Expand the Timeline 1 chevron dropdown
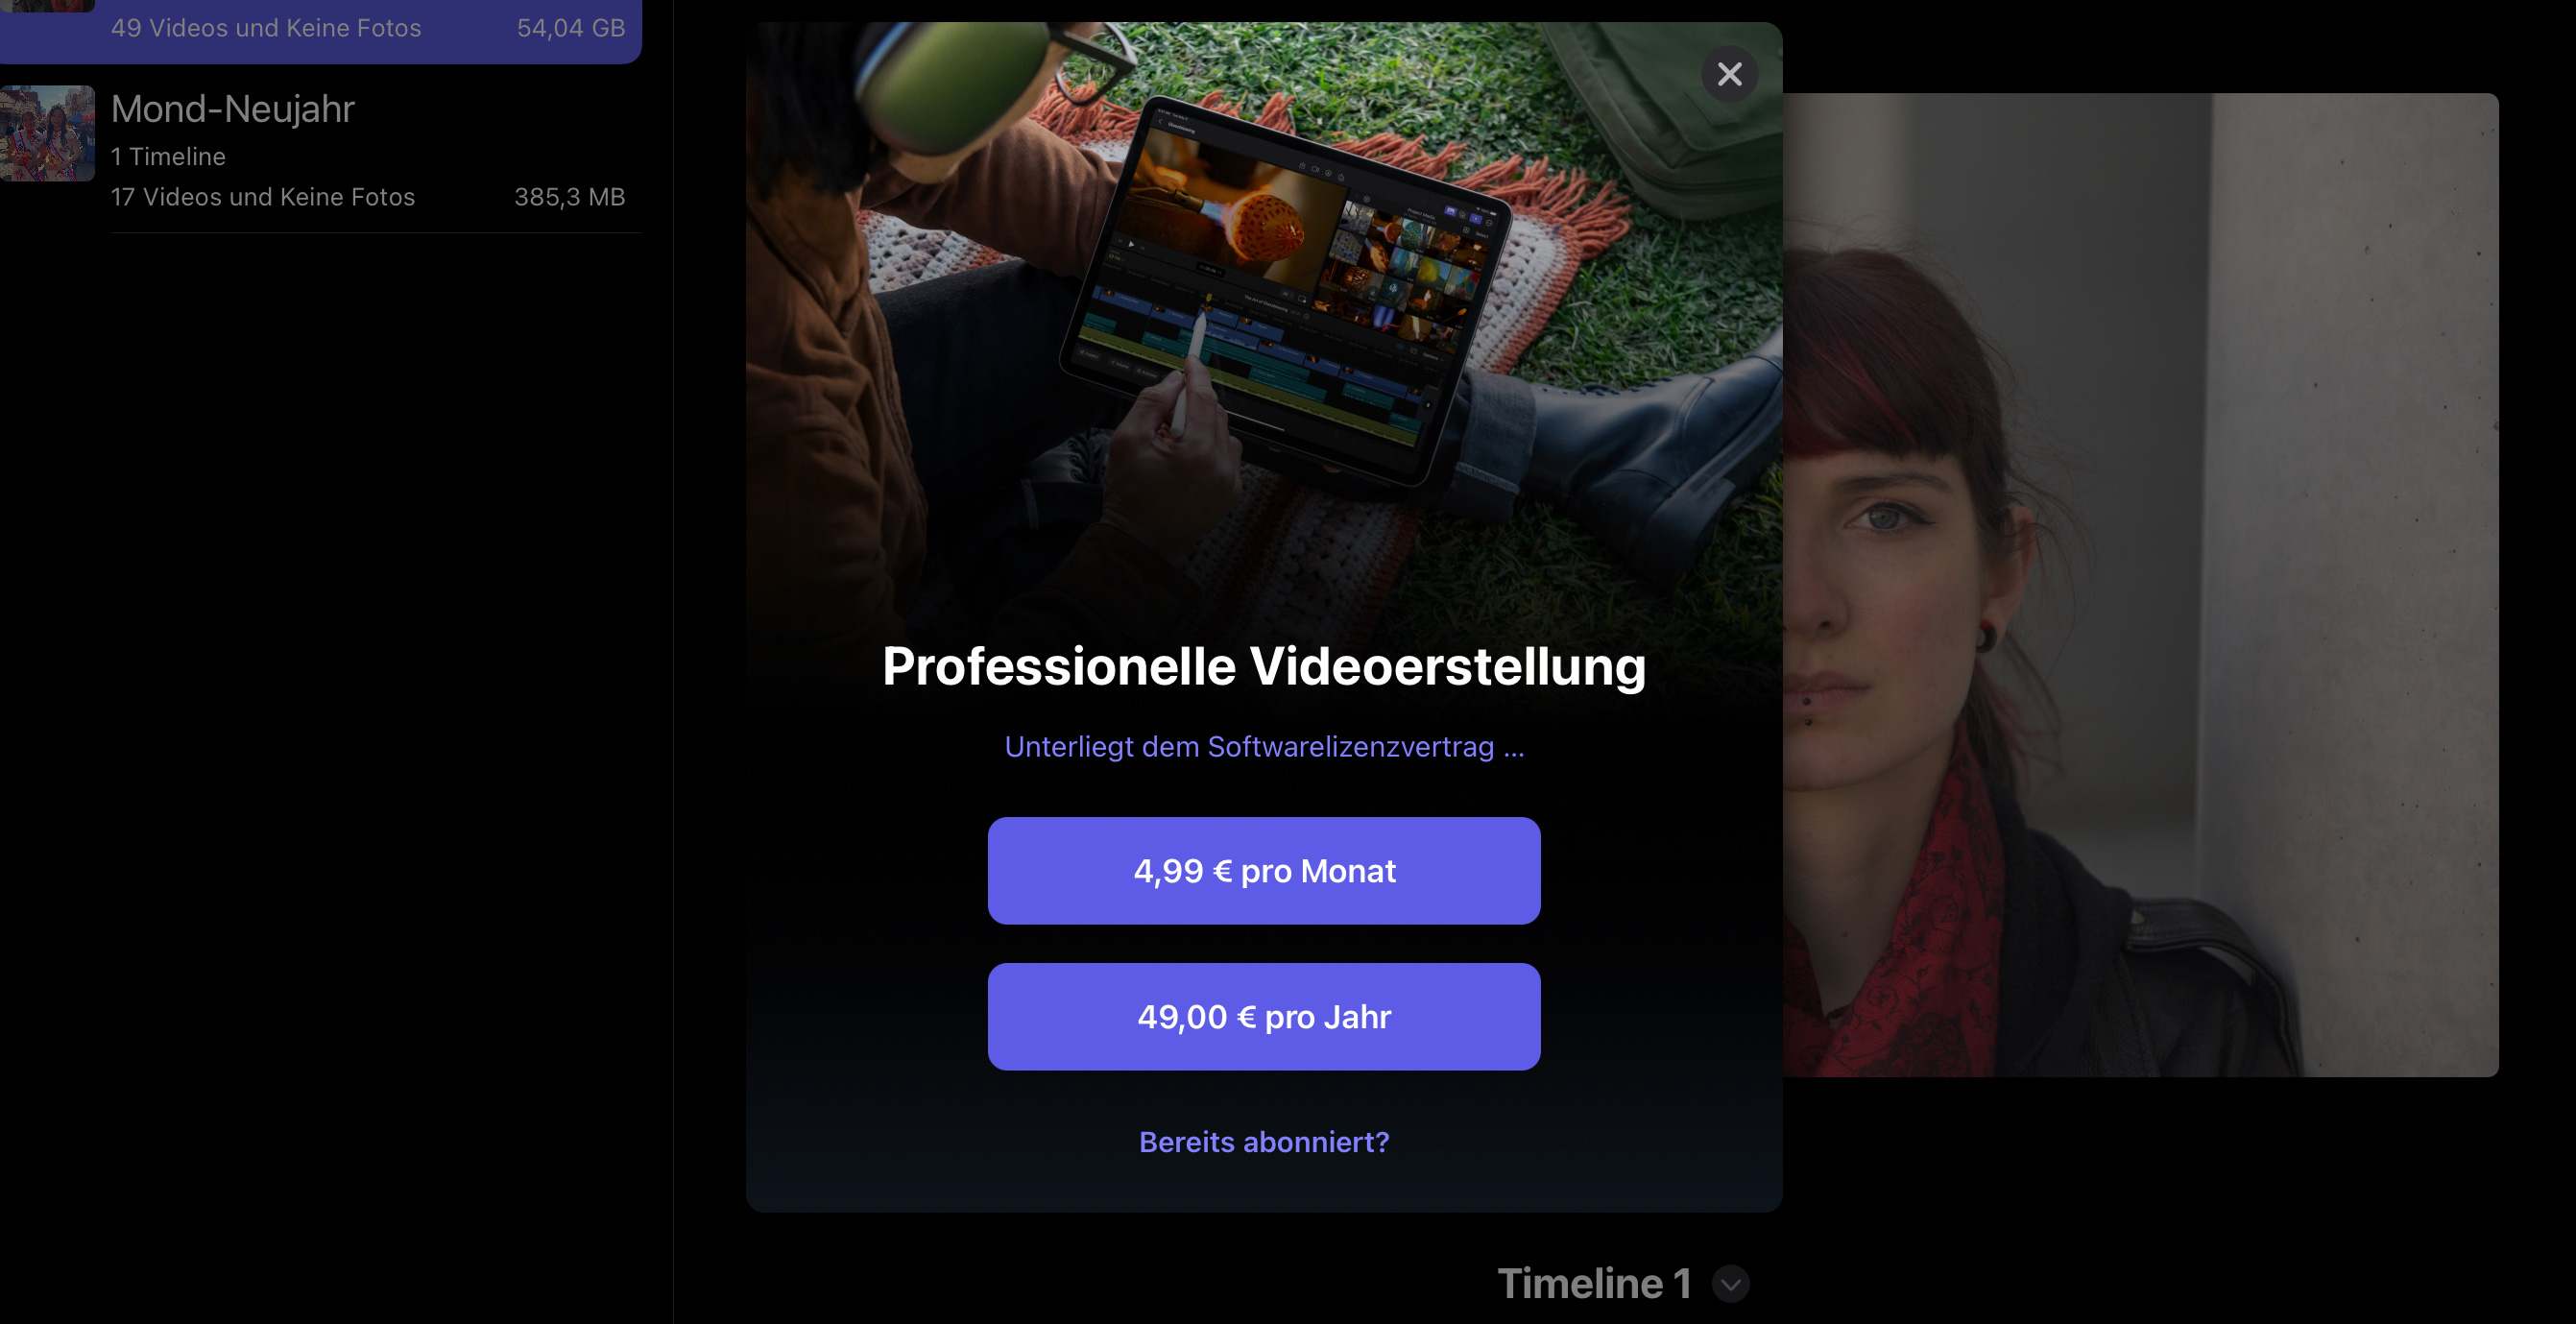 1730,1283
